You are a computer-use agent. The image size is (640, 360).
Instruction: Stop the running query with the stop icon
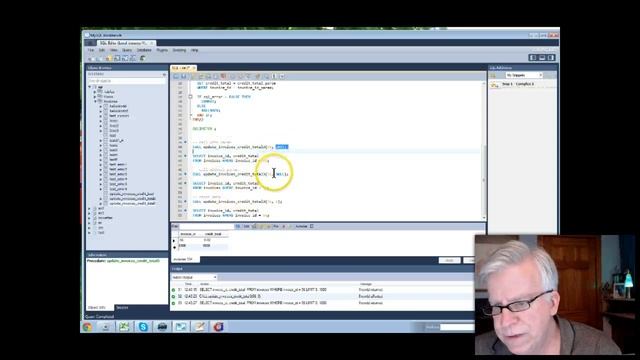[216, 76]
